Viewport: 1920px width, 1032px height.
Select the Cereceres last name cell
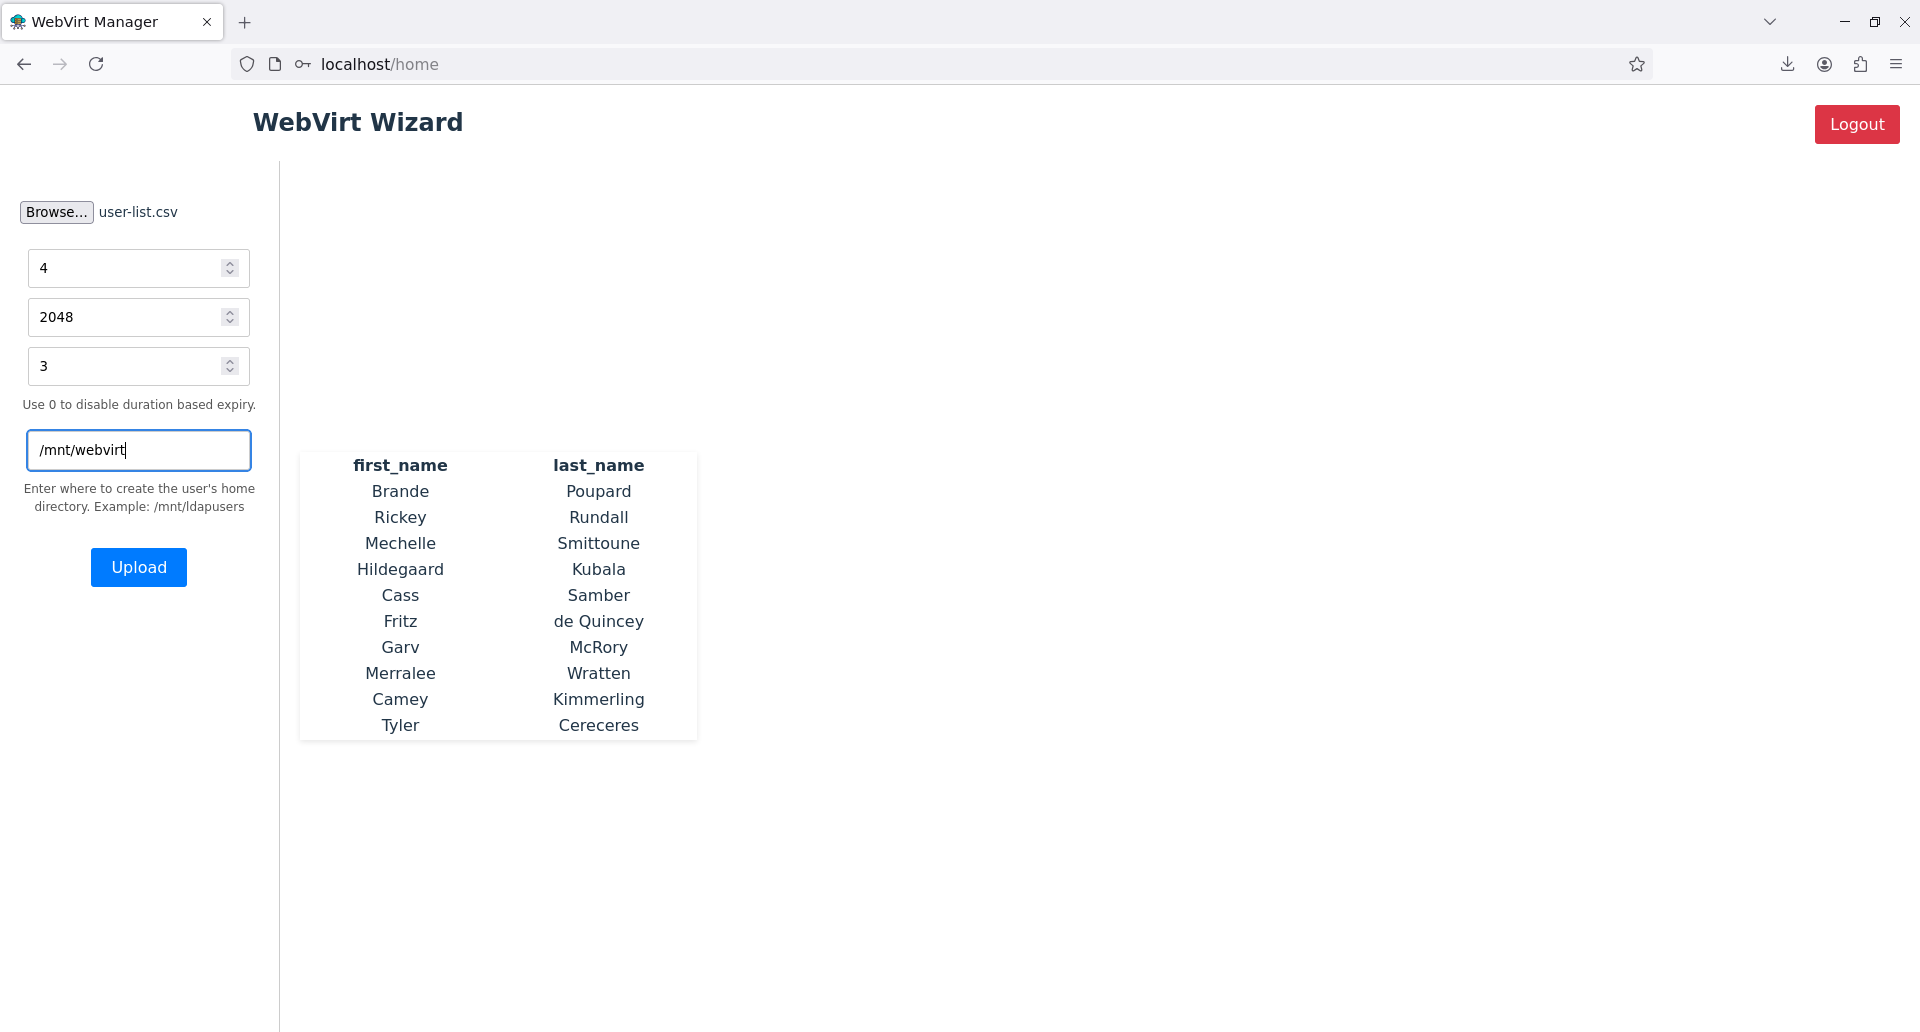pyautogui.click(x=599, y=725)
